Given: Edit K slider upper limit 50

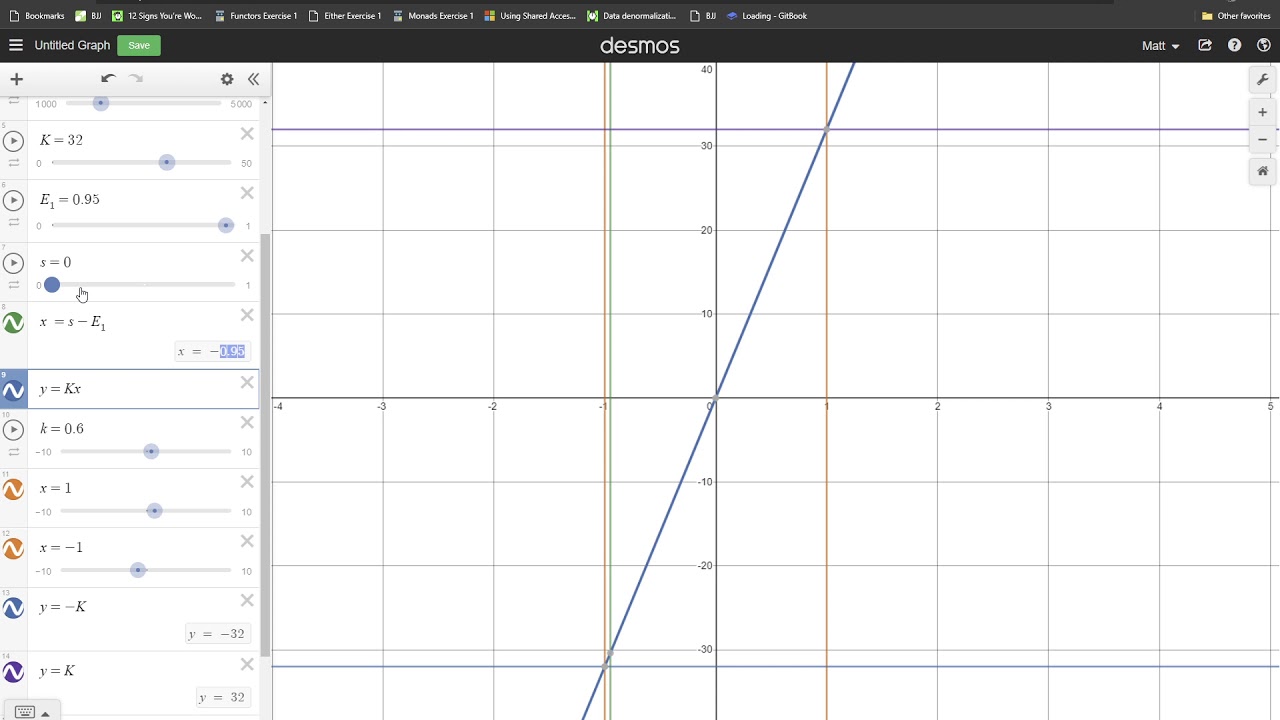Looking at the screenshot, I should (x=246, y=163).
